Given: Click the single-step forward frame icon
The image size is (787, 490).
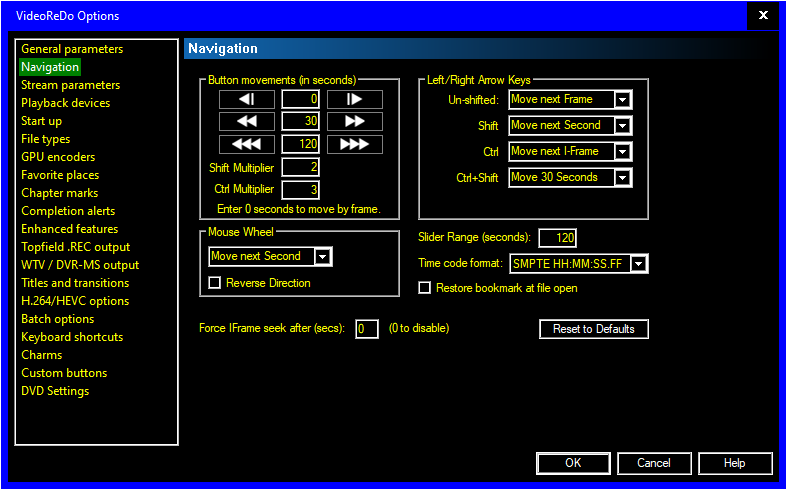Looking at the screenshot, I should tap(354, 99).
